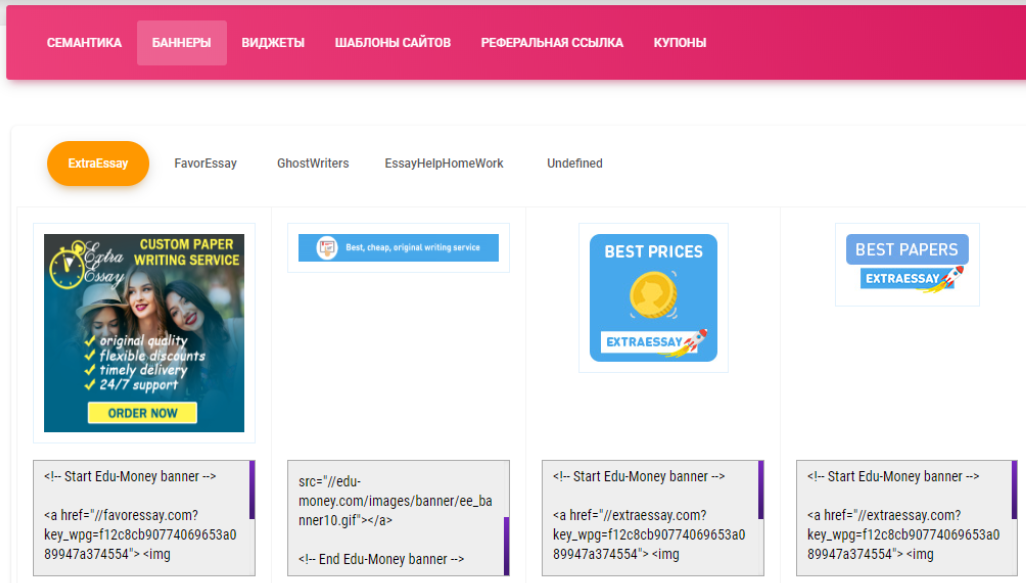Click the scrollbar of the Best Prices code box
The height and width of the screenshot is (583, 1026).
761,490
